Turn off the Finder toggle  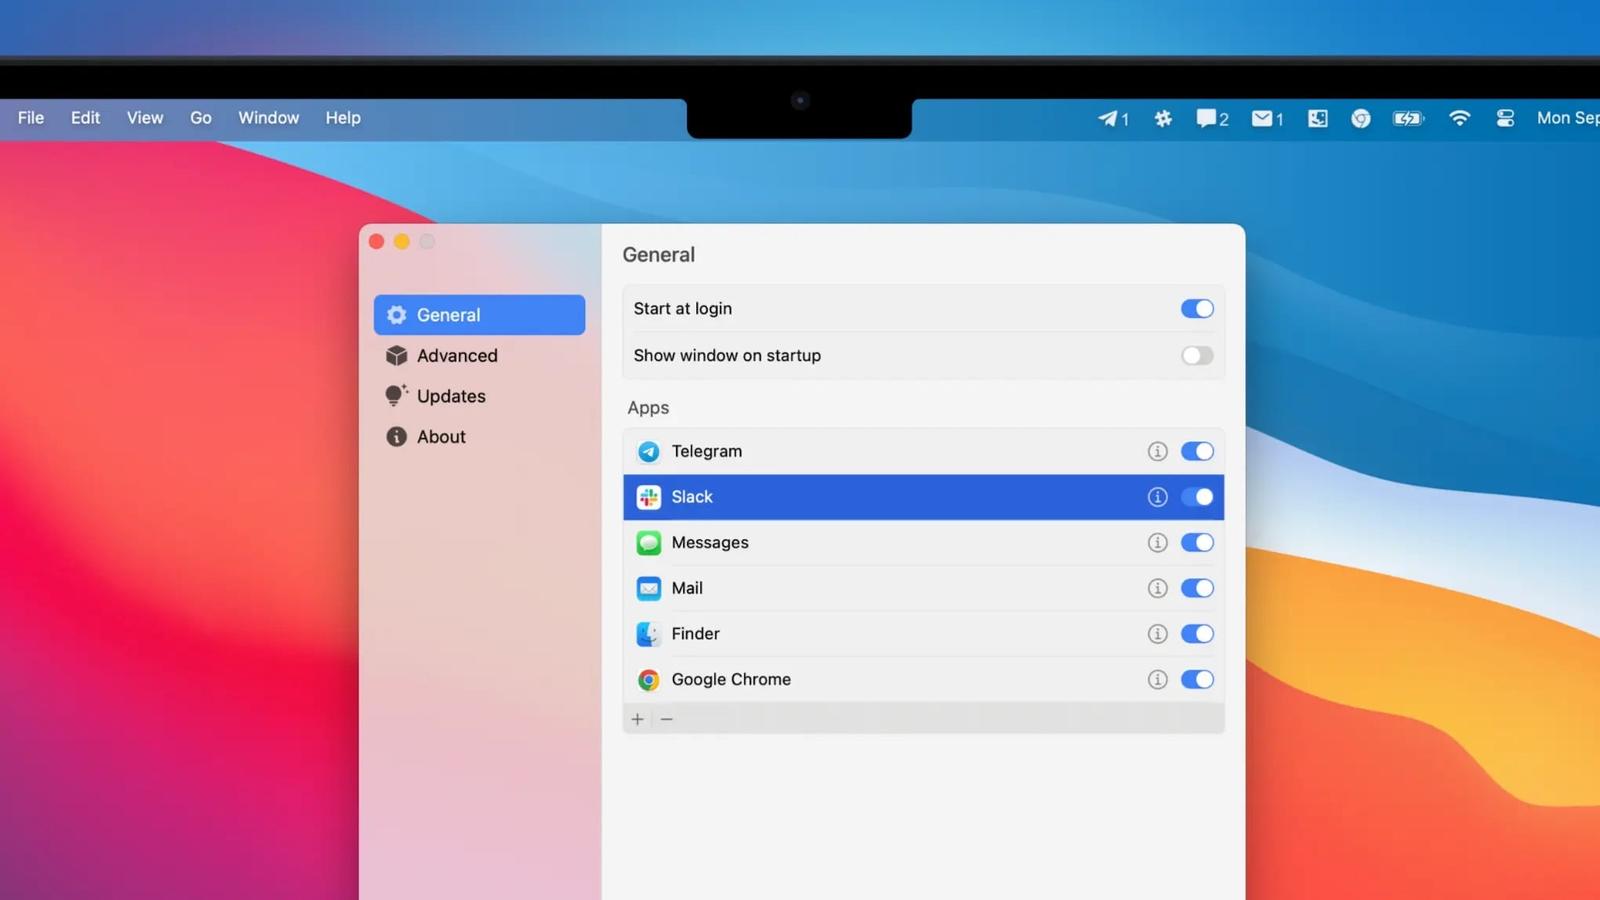[x=1197, y=634]
